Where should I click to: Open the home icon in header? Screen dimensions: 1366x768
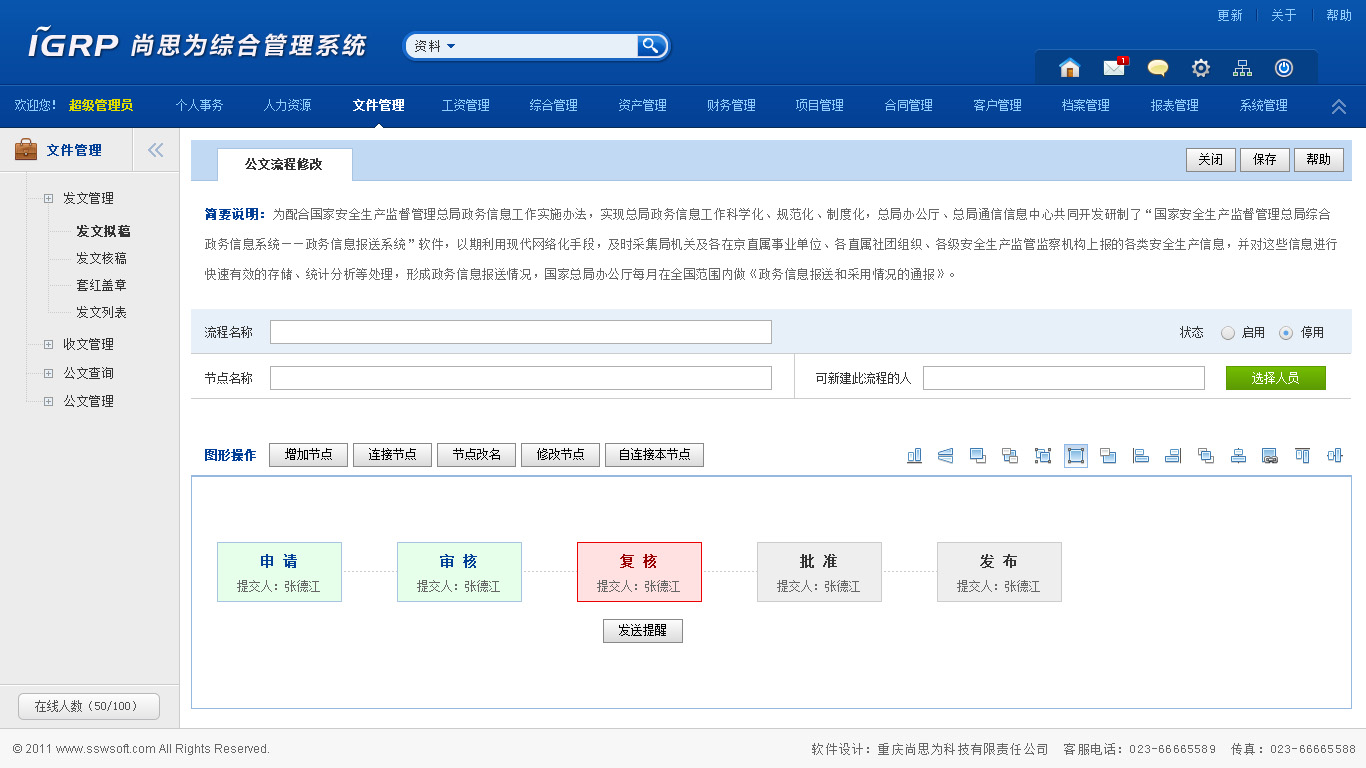pos(1069,68)
